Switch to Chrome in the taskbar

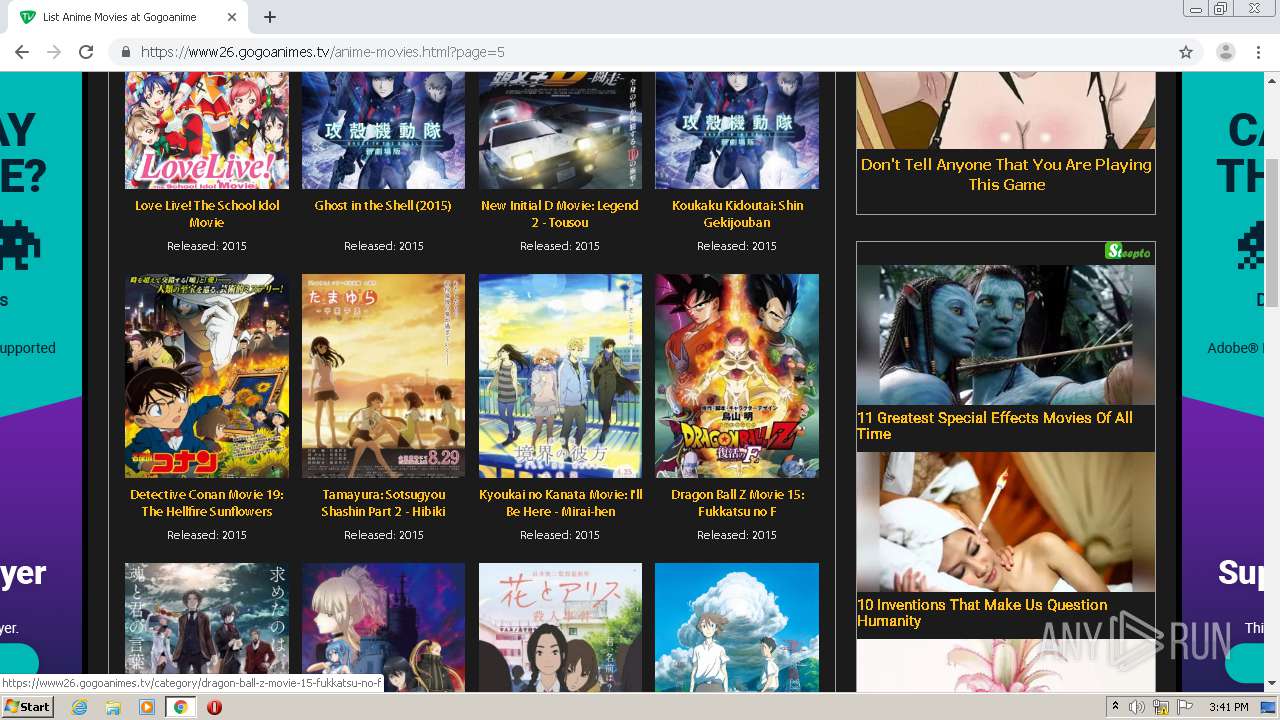pyautogui.click(x=181, y=707)
